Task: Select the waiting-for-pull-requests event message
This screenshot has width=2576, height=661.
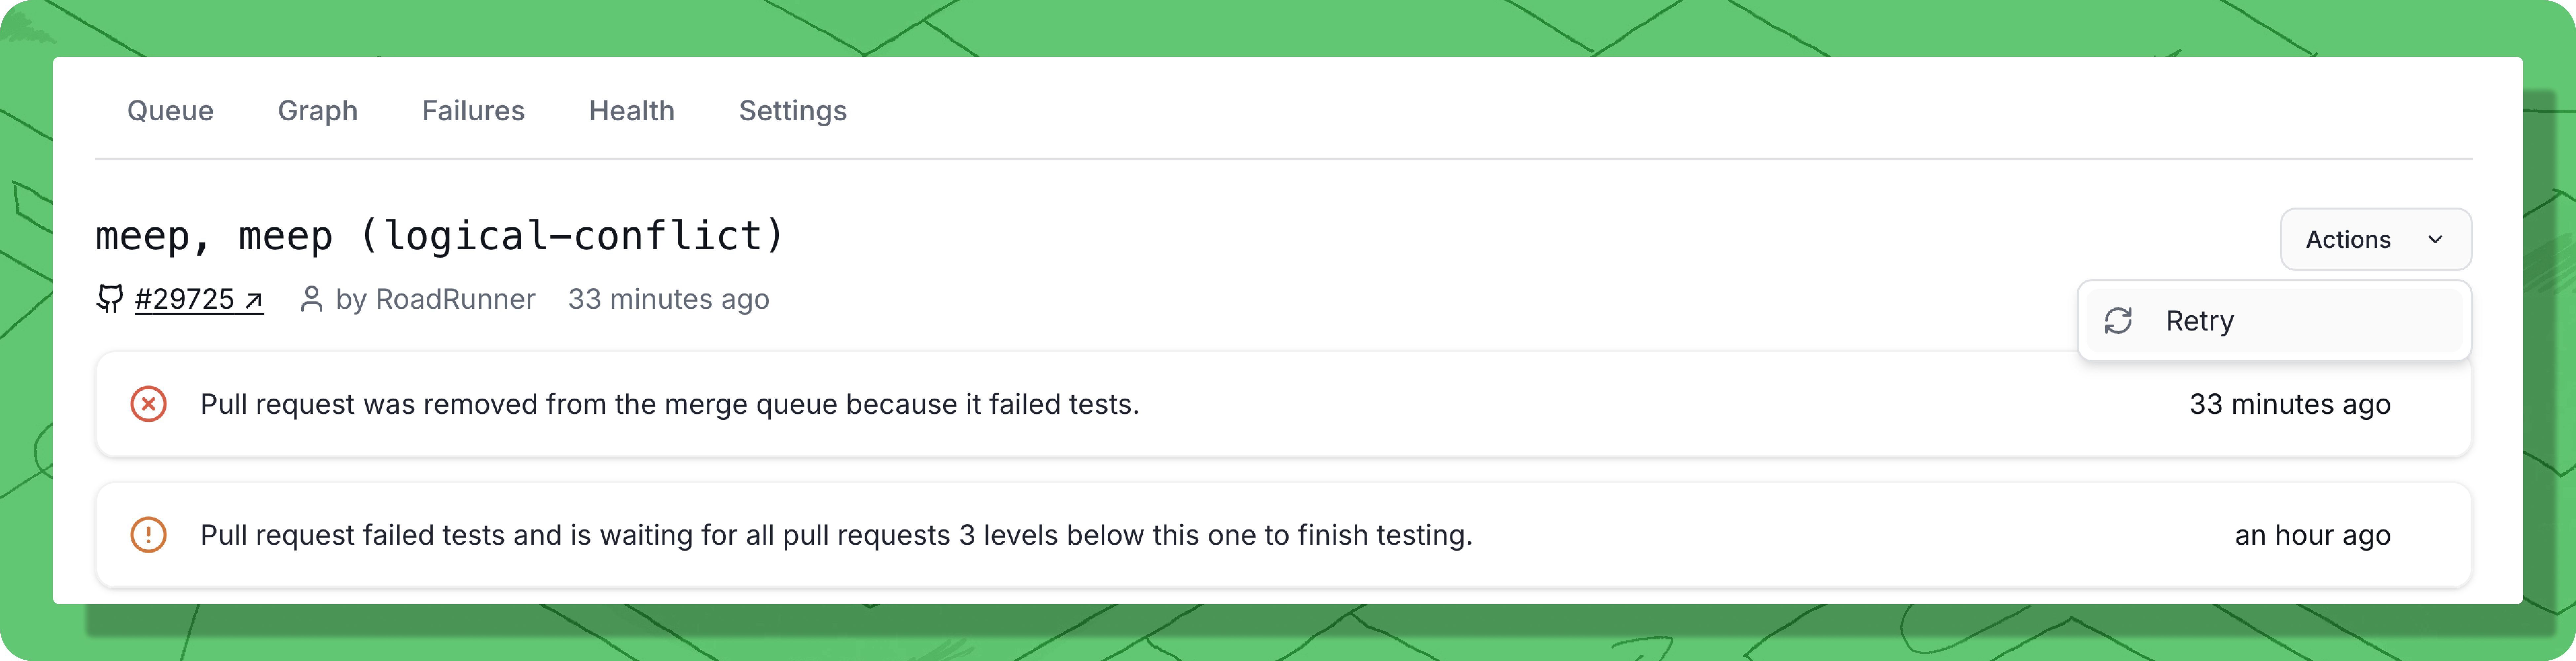Action: tap(836, 535)
